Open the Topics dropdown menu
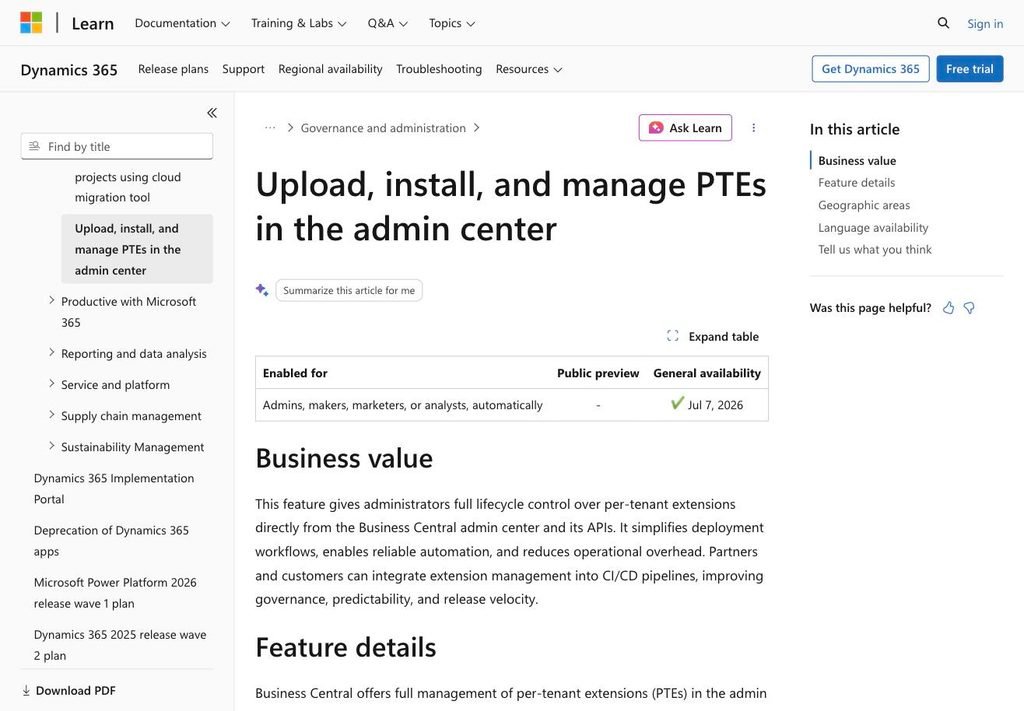Screen dimensions: 1024x711 pyautogui.click(x=452, y=23)
